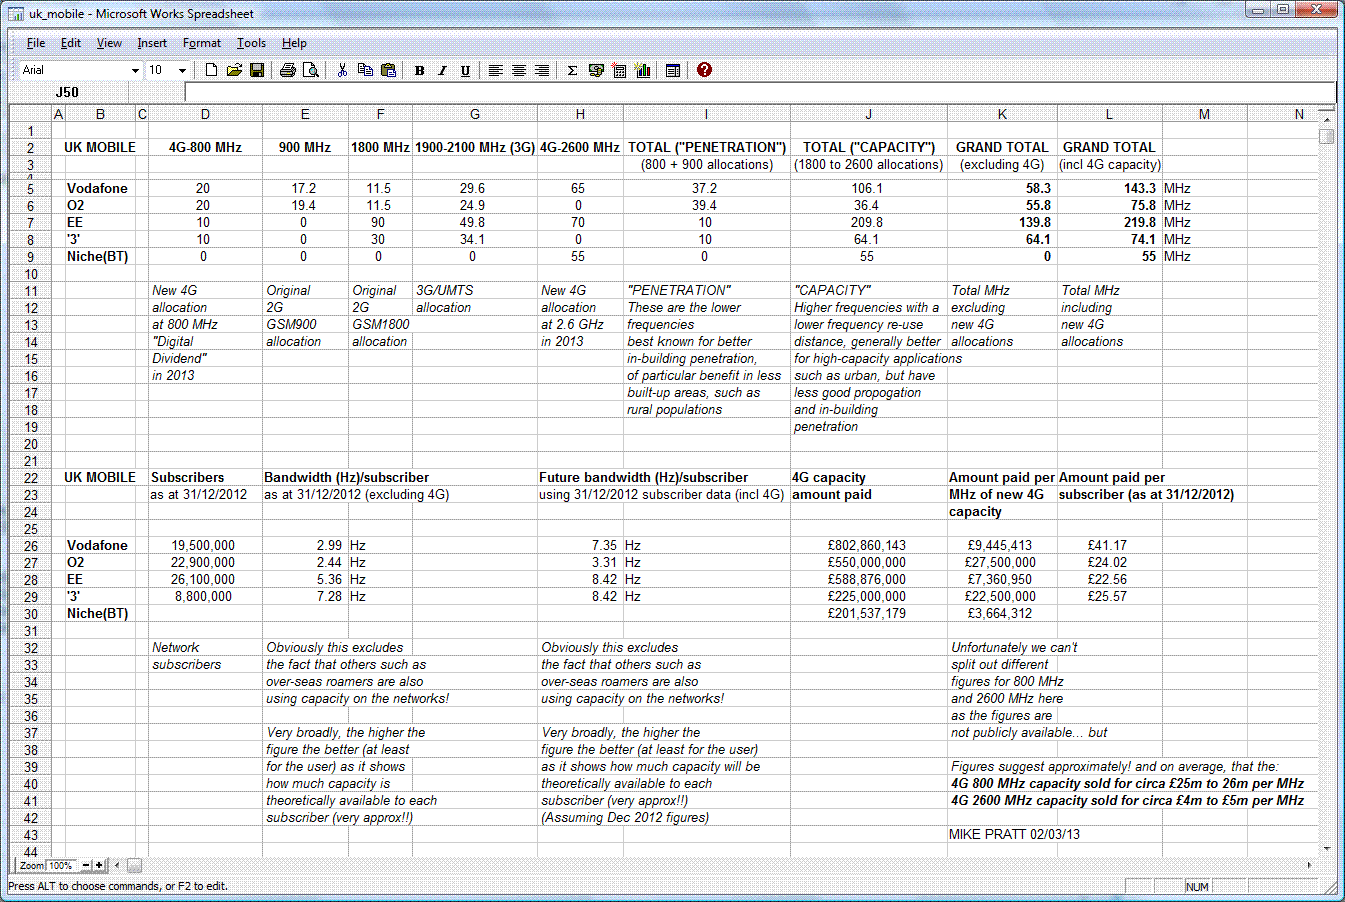Viewport: 1345px width, 902px height.
Task: Click the O2 cell in row 27
Action: pos(76,563)
